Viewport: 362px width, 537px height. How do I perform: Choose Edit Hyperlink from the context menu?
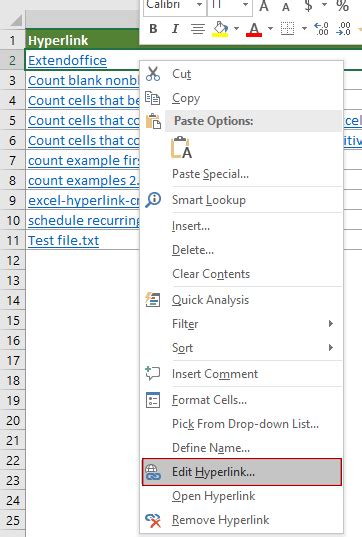242,472
